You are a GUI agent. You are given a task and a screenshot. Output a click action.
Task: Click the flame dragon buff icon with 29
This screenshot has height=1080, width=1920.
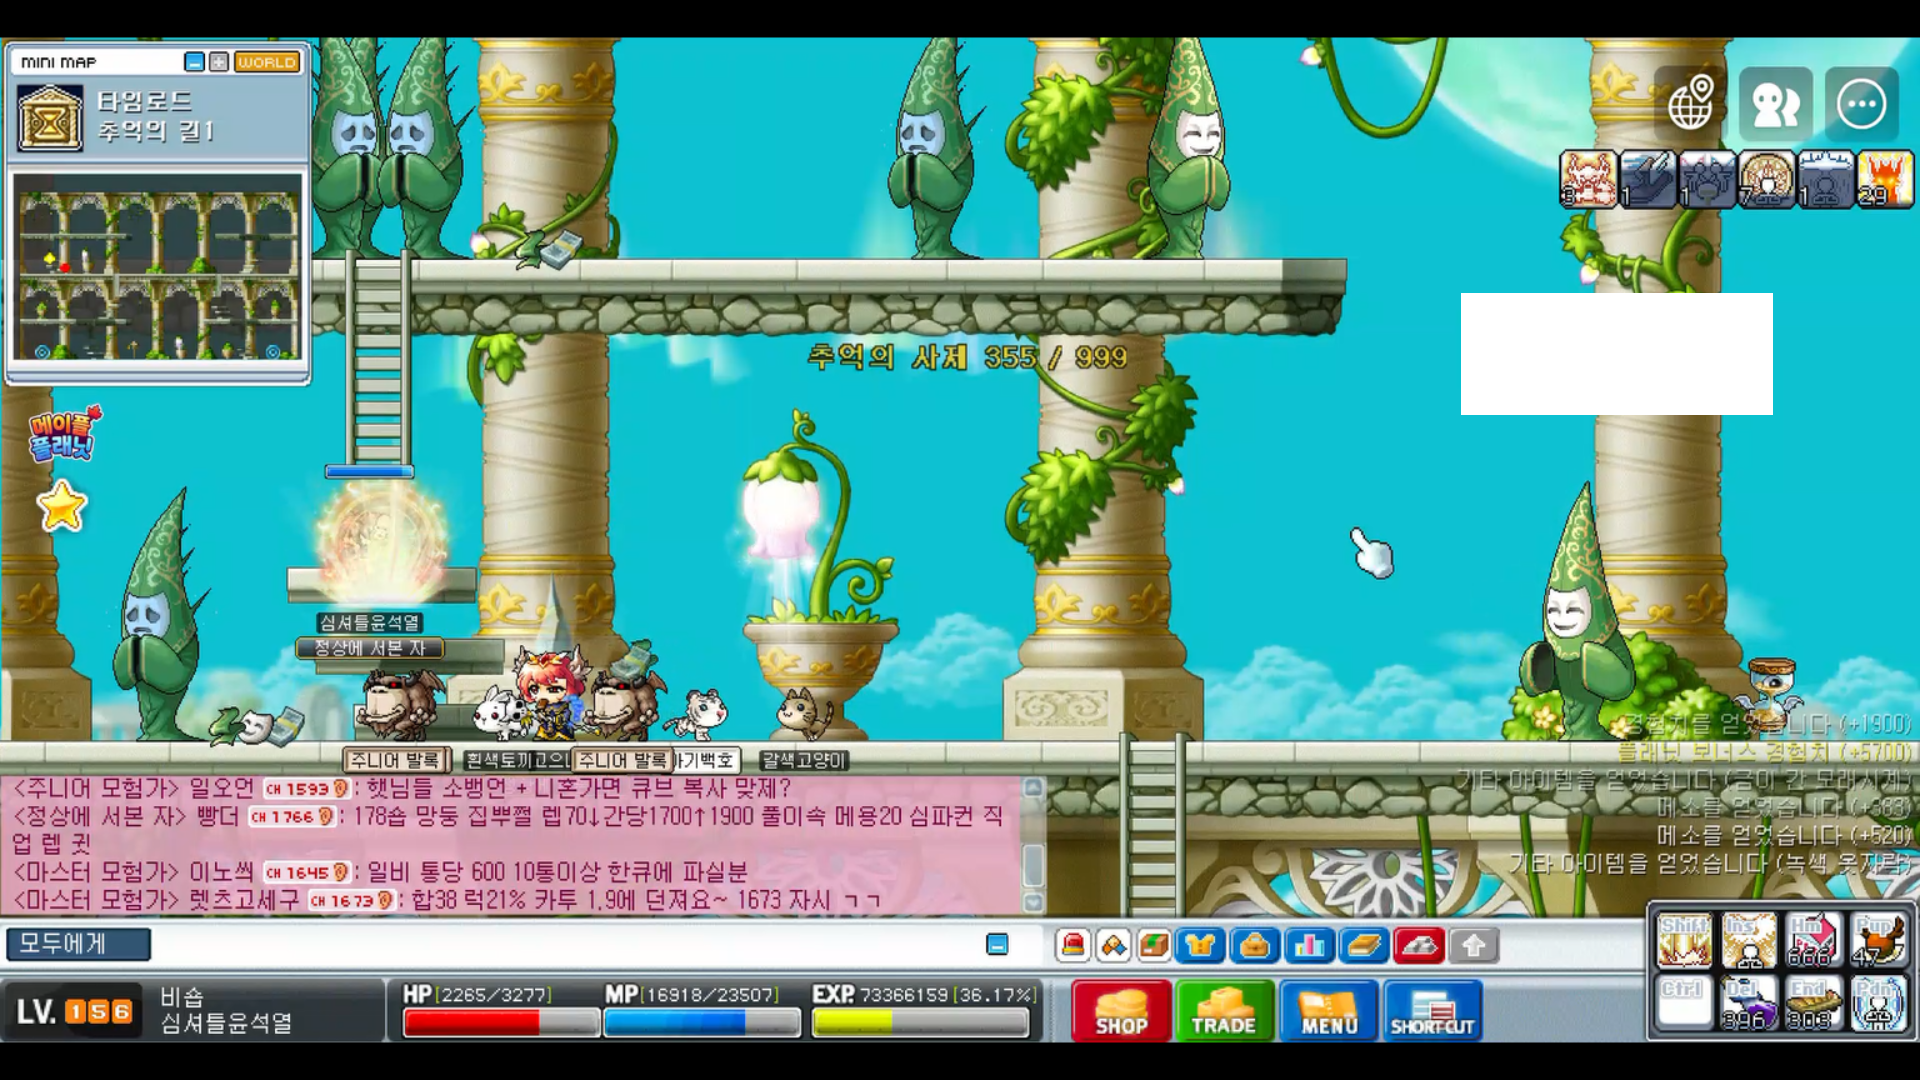click(1885, 179)
